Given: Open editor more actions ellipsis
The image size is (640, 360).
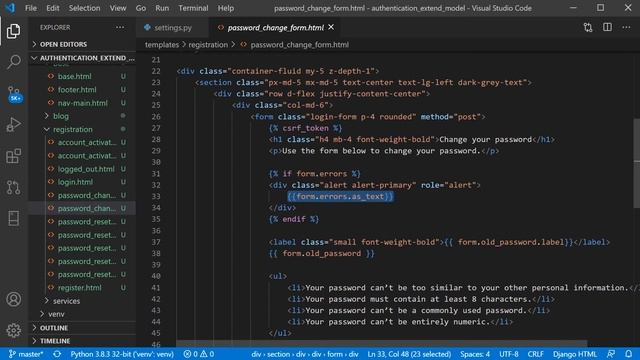Looking at the screenshot, I should [x=626, y=27].
